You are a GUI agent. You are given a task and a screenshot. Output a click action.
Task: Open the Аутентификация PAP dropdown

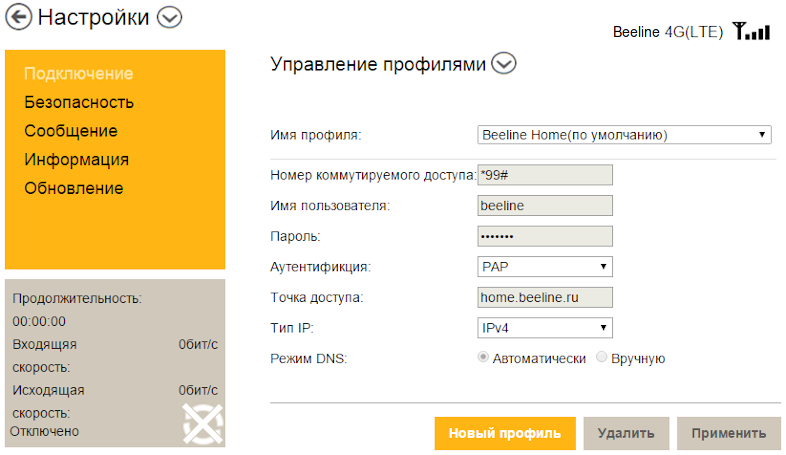pos(545,267)
